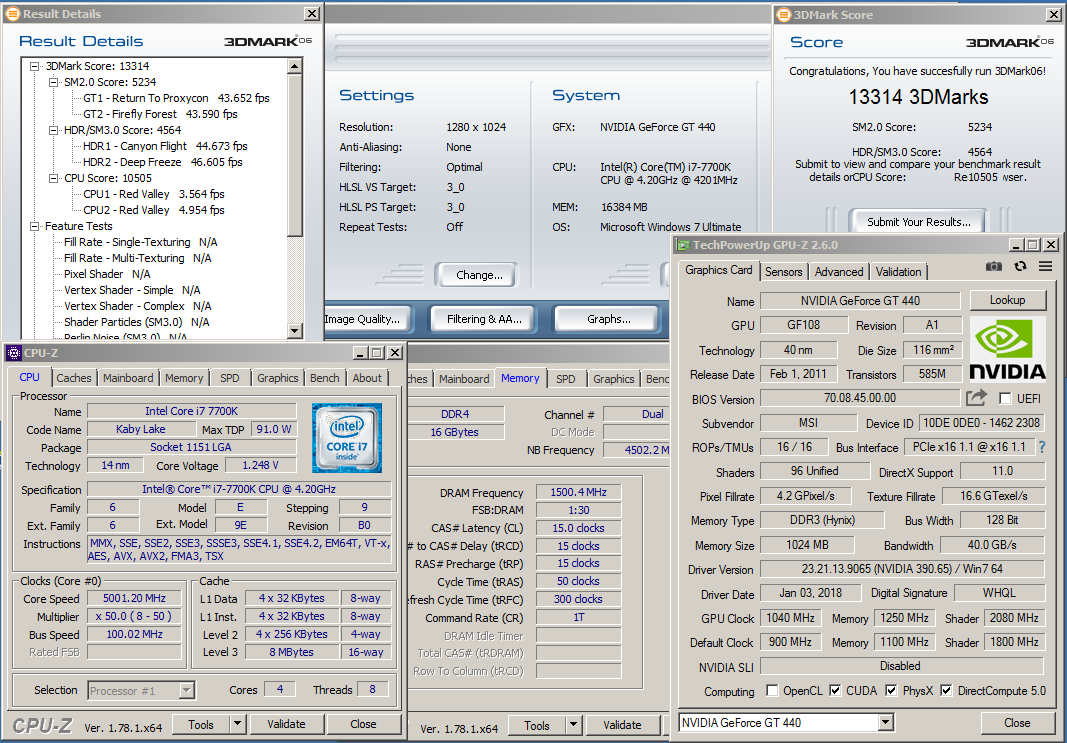This screenshot has height=743, width=1067.
Task: Click the Graphics tab in the Memory CPU-Z window
Action: click(613, 379)
